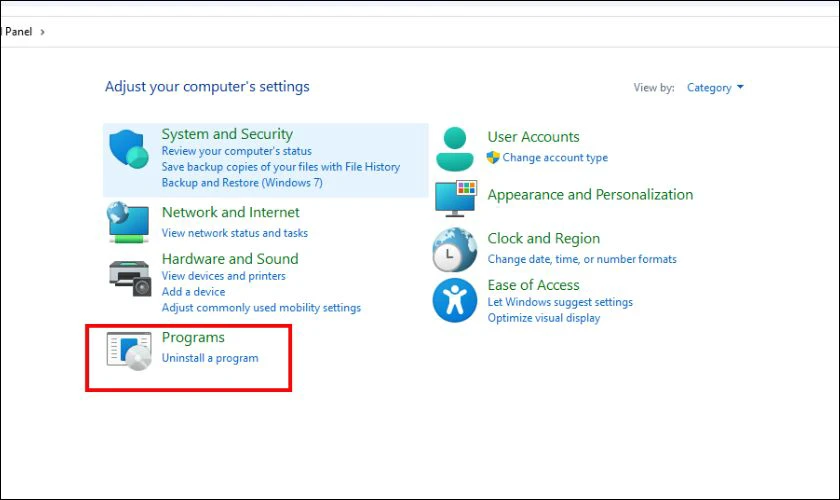Click the System and Security shield icon

point(129,149)
